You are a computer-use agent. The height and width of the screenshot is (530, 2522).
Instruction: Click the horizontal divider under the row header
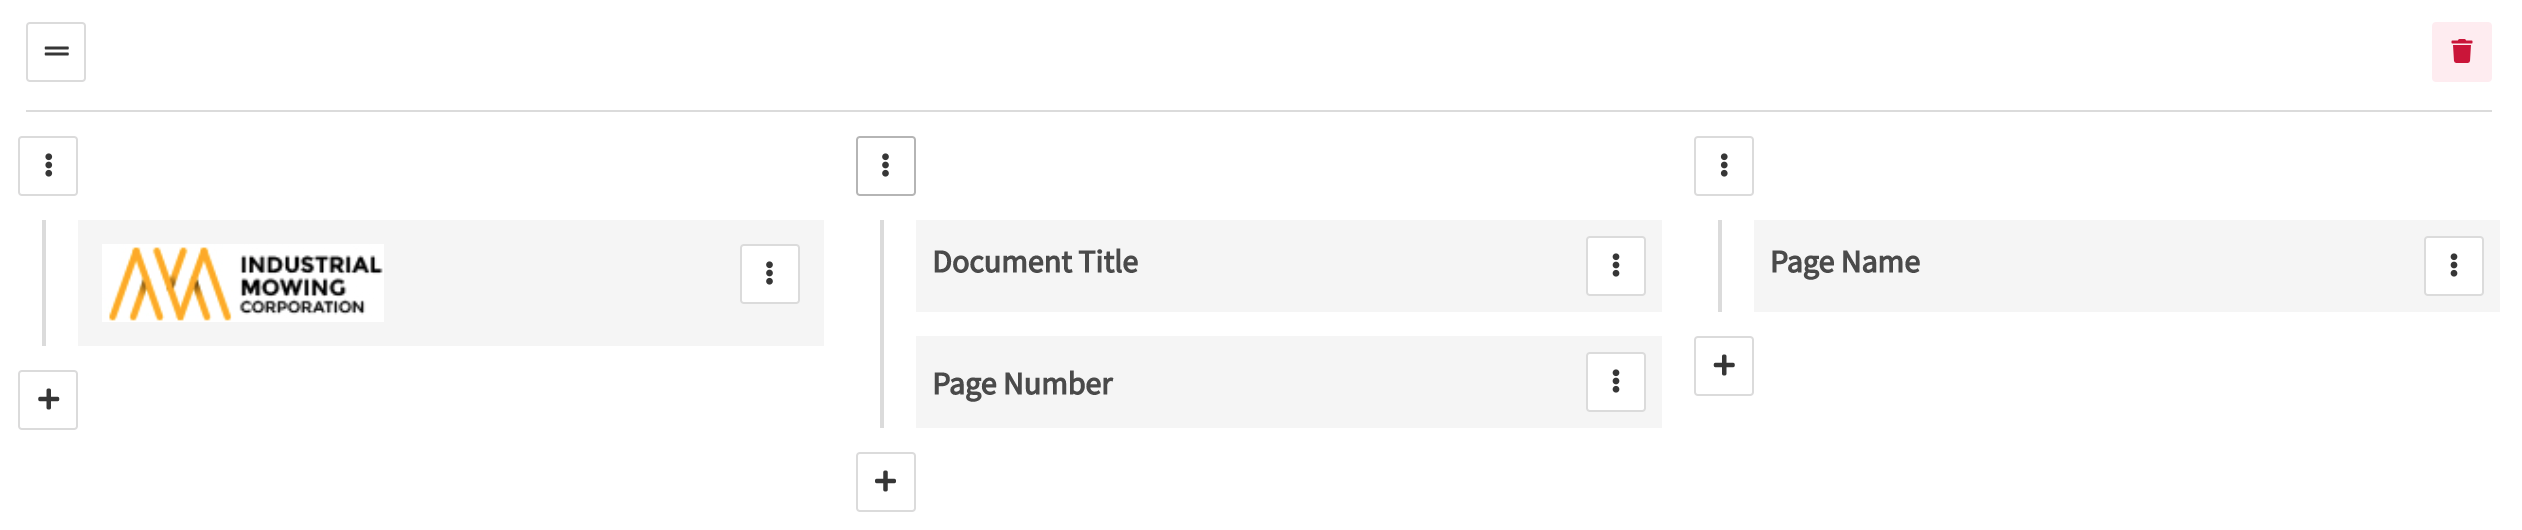(x=1258, y=111)
